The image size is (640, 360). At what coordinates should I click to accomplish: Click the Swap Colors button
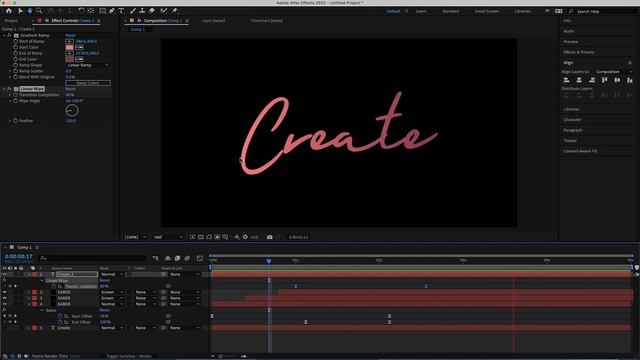coord(88,83)
